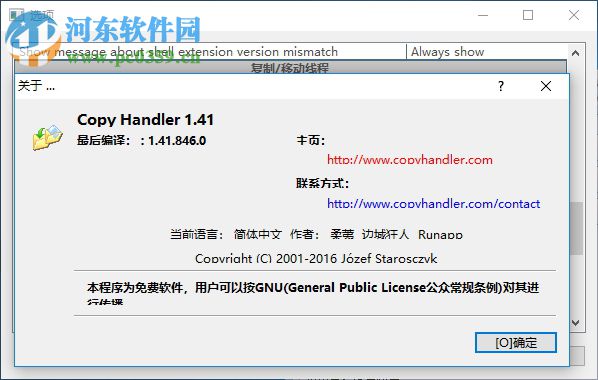Click the Copy Handler 1.41 title text
The height and width of the screenshot is (380, 598).
[145, 120]
